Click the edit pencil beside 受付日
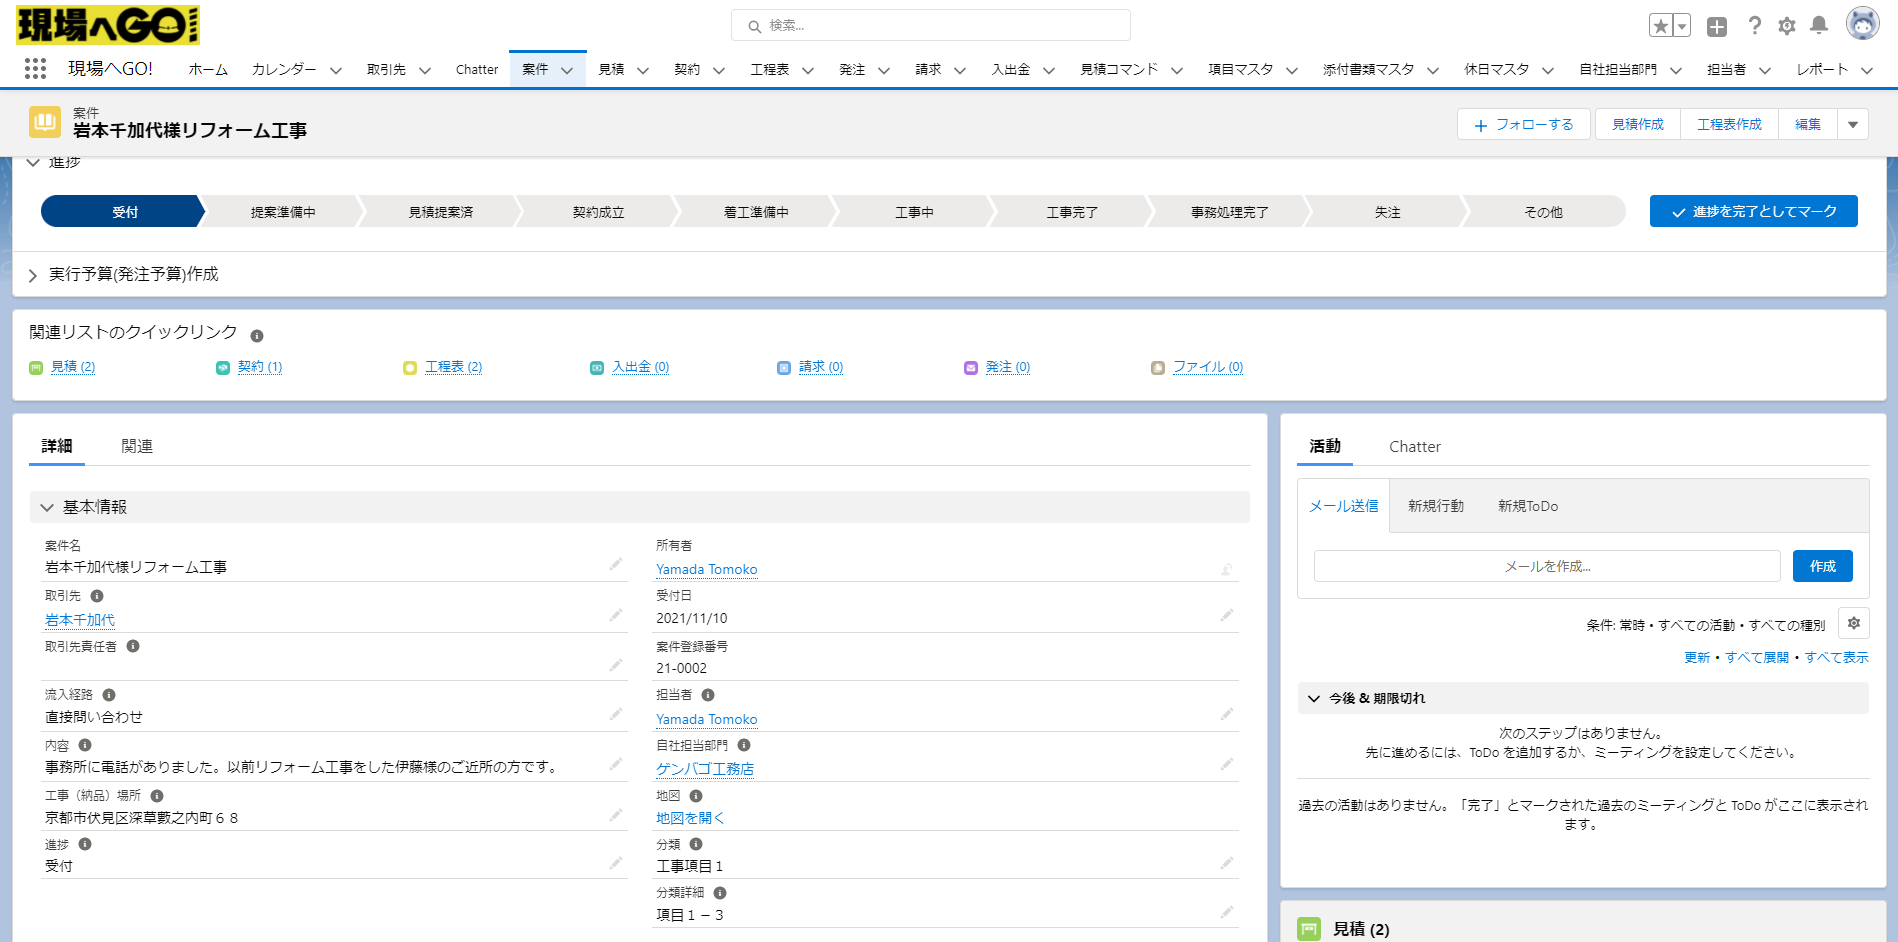Image resolution: width=1898 pixels, height=942 pixels. 1227,615
